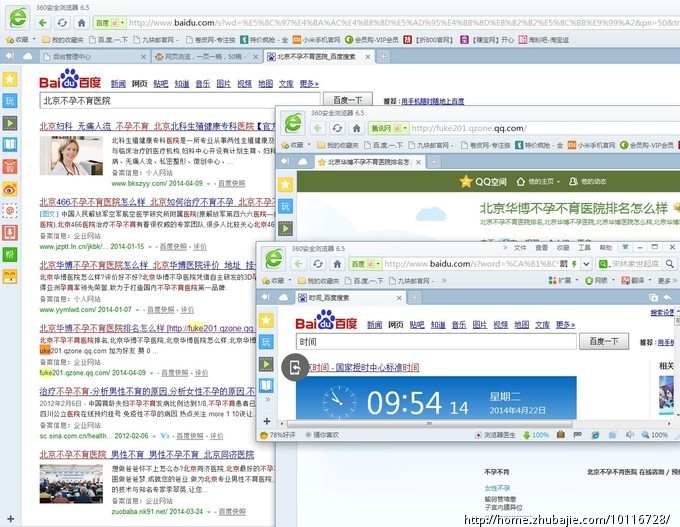Image resolution: width=680 pixels, height=527 pixels.
Task: Open the 我的收藏夹 bookmarks folder in back window
Action: (x=62, y=39)
